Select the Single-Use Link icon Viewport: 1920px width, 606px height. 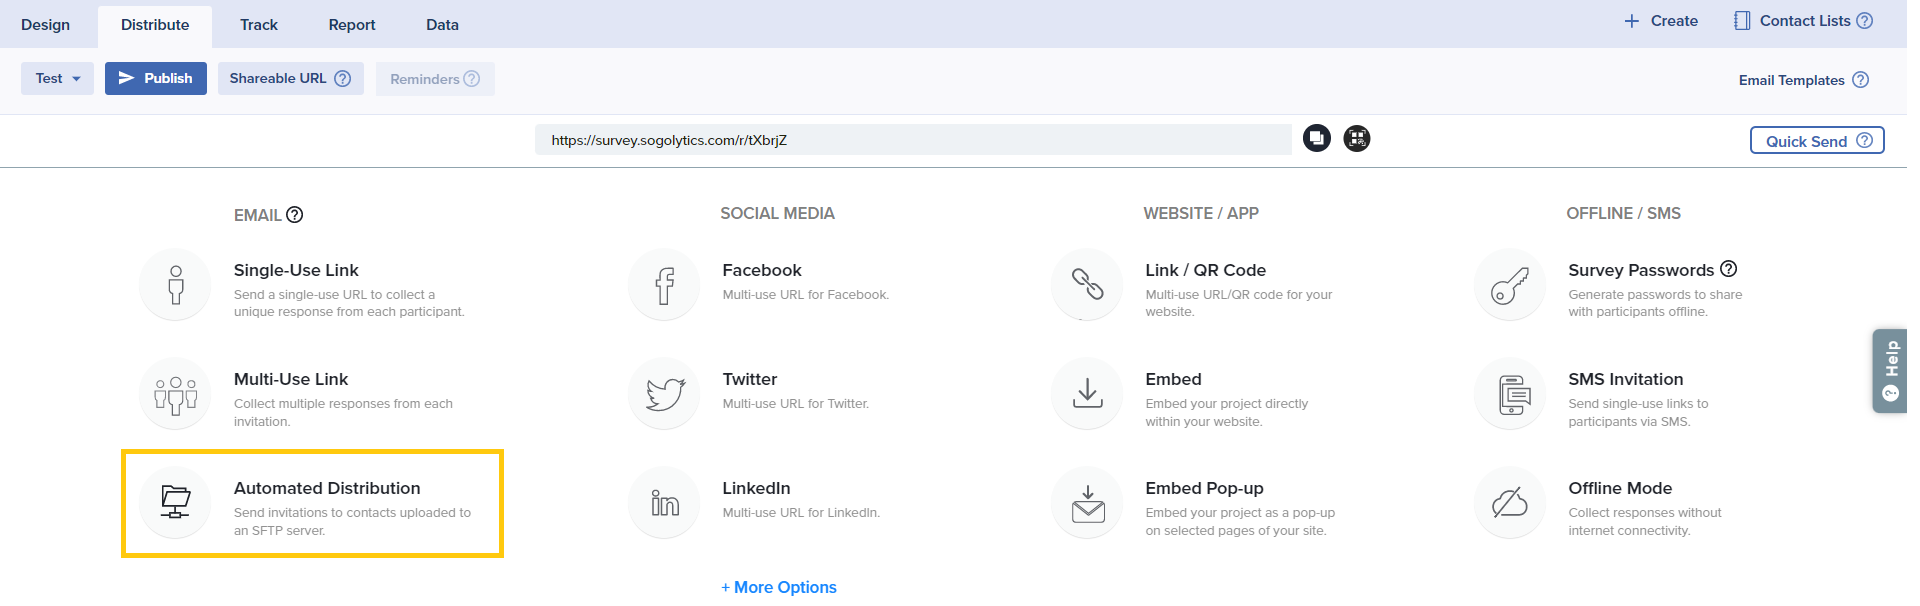[176, 285]
